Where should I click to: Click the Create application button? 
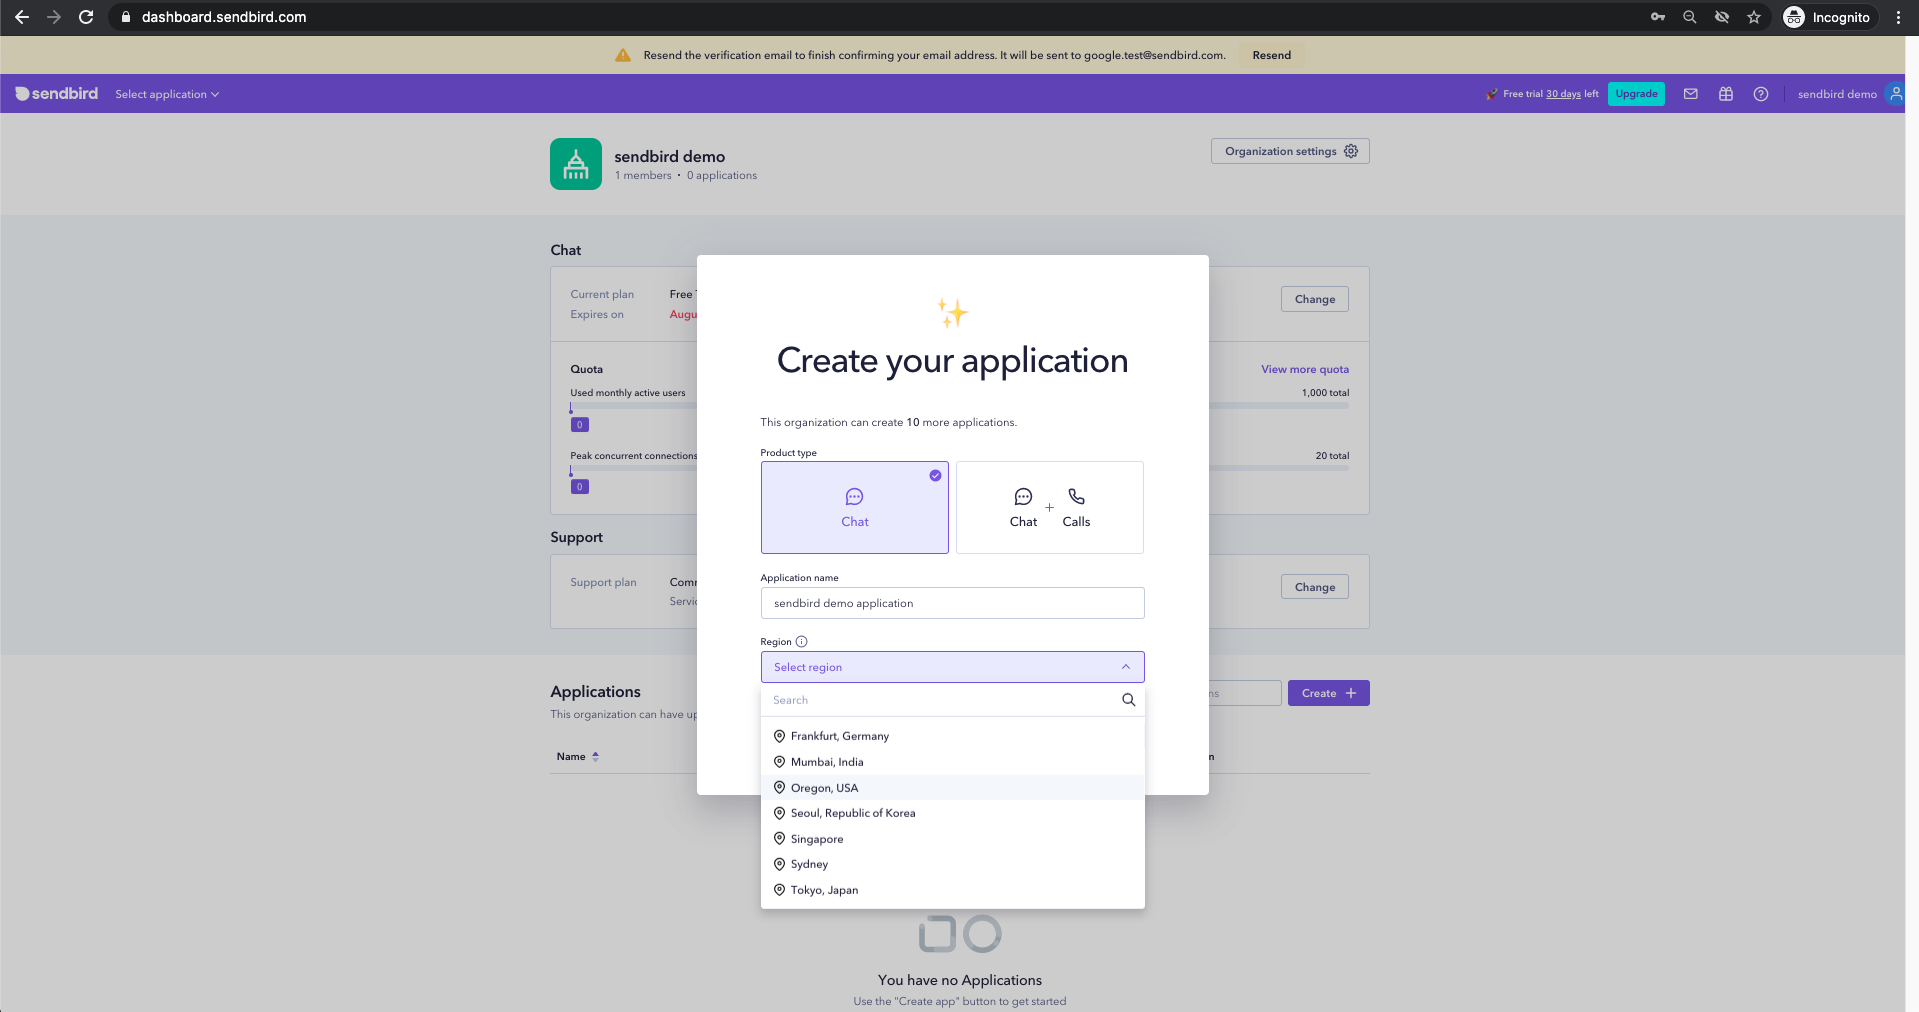(x=1328, y=693)
